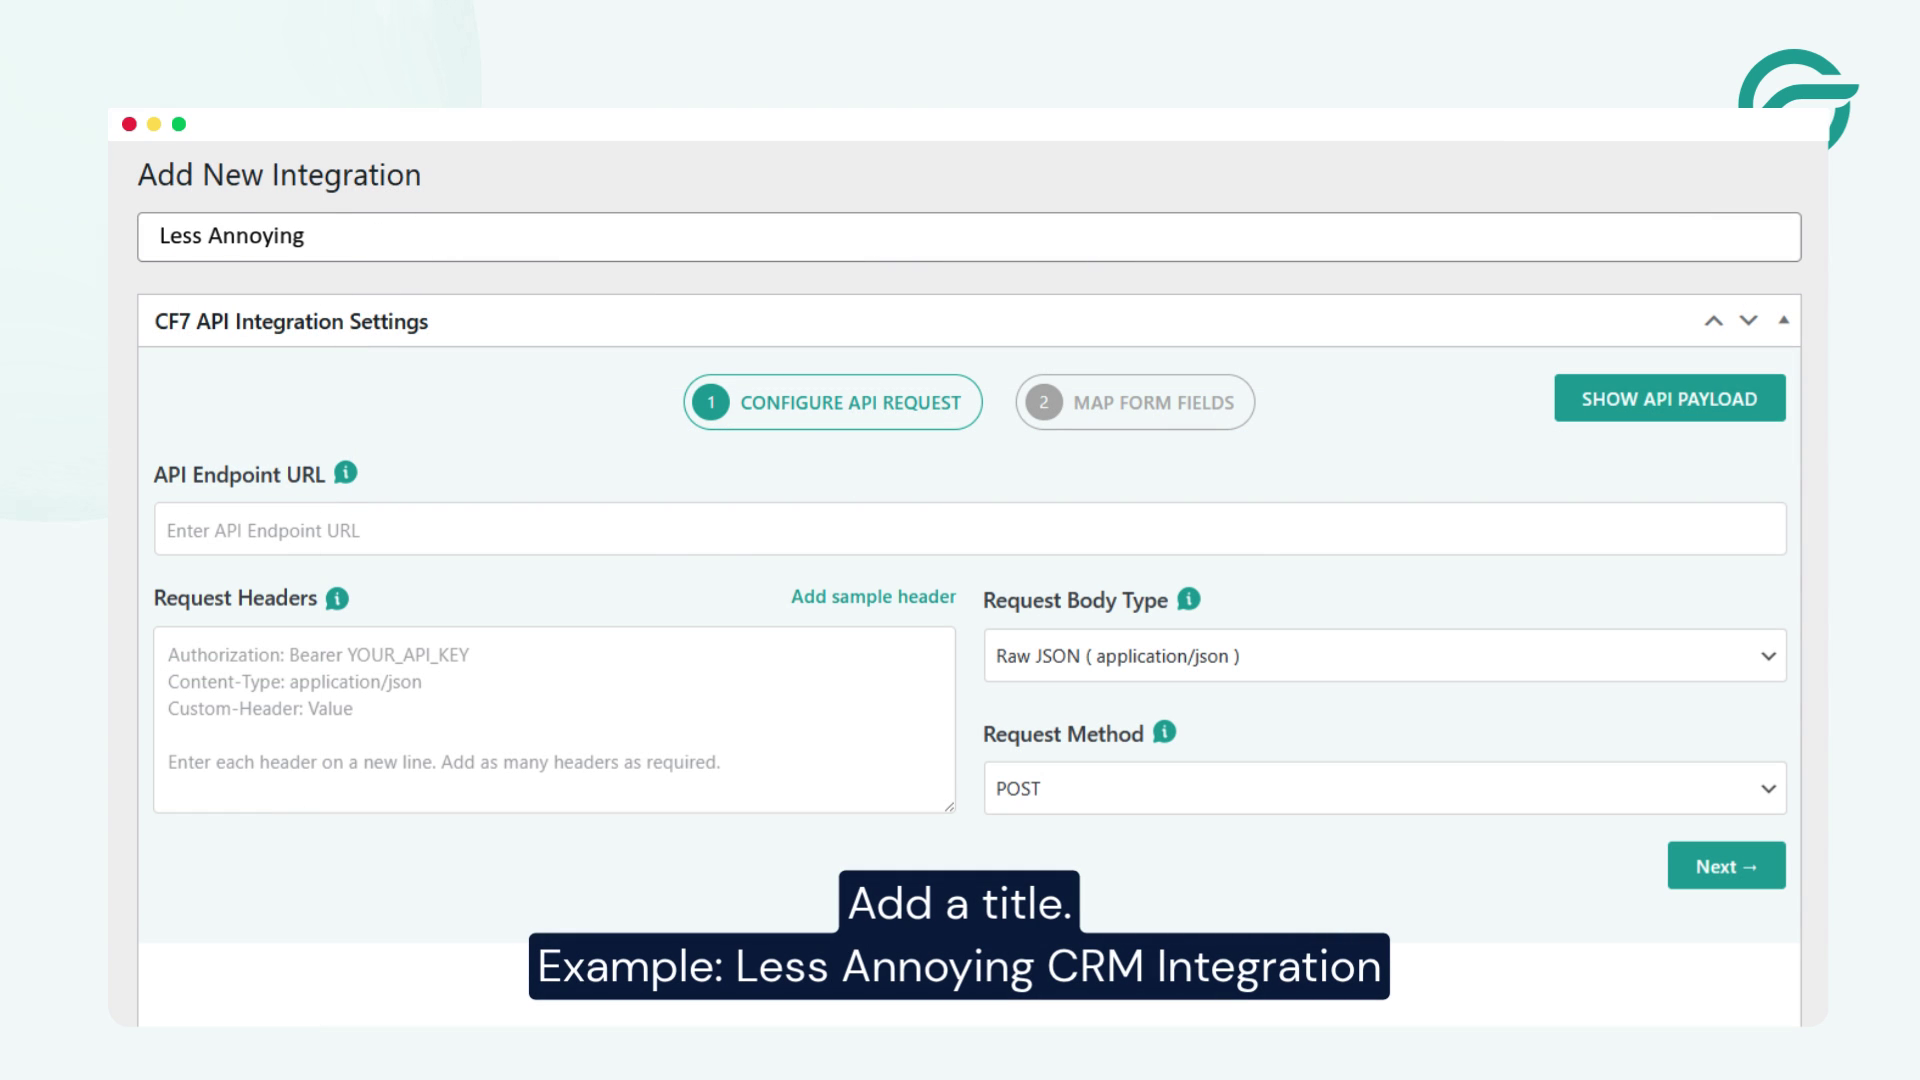Collapse the CF7 API Integration Settings panel
The height and width of the screenshot is (1080, 1920).
(1783, 320)
